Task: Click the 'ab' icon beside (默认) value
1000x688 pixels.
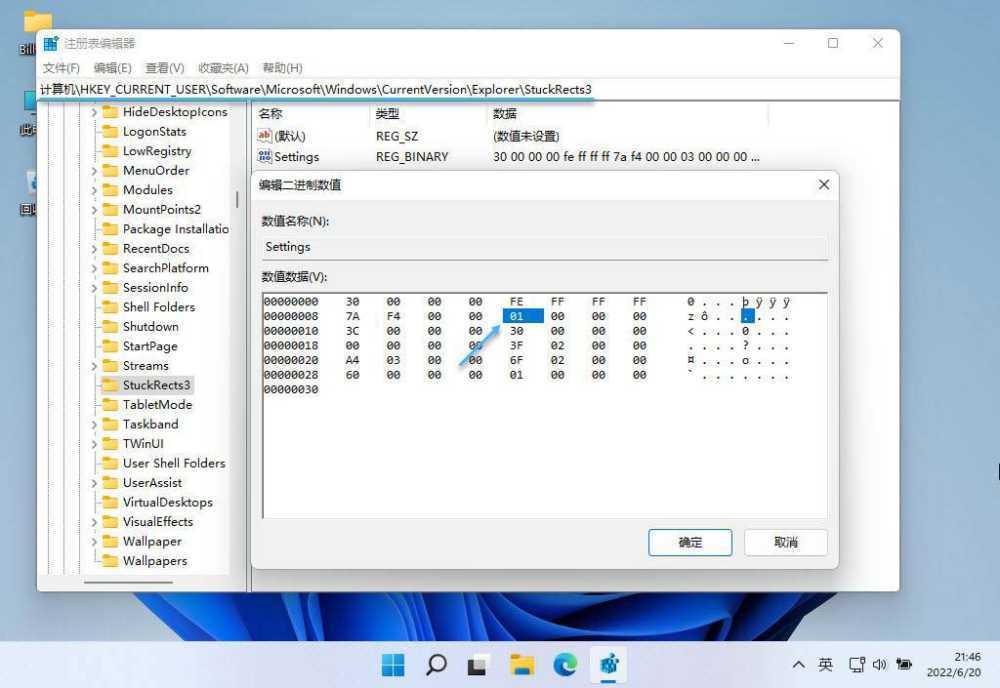Action: tap(263, 135)
